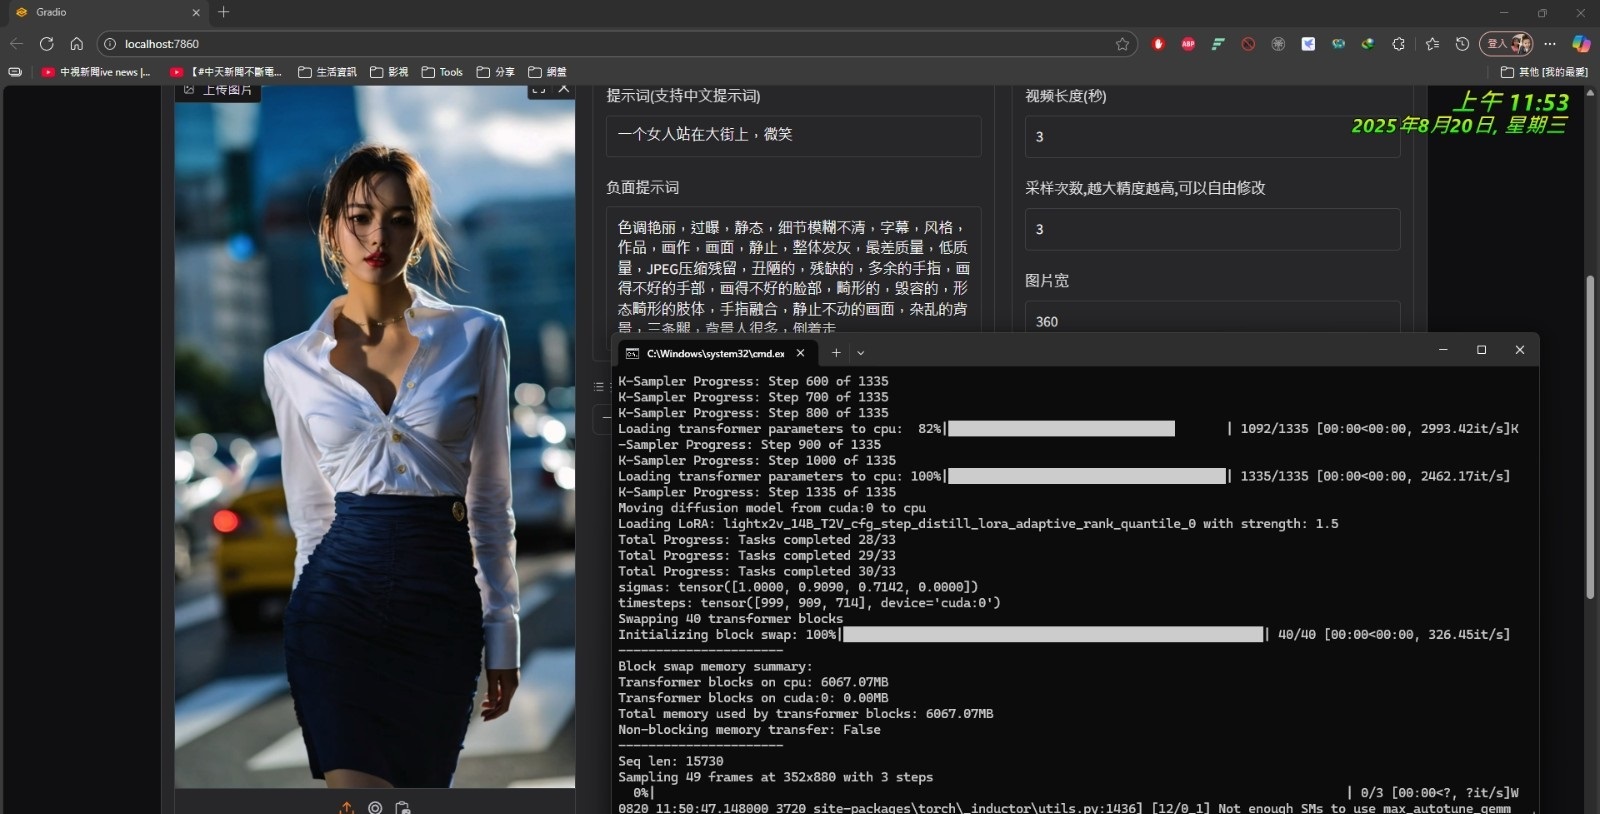
Task: Launch Copilot from the browser toolbar
Action: (x=1581, y=44)
